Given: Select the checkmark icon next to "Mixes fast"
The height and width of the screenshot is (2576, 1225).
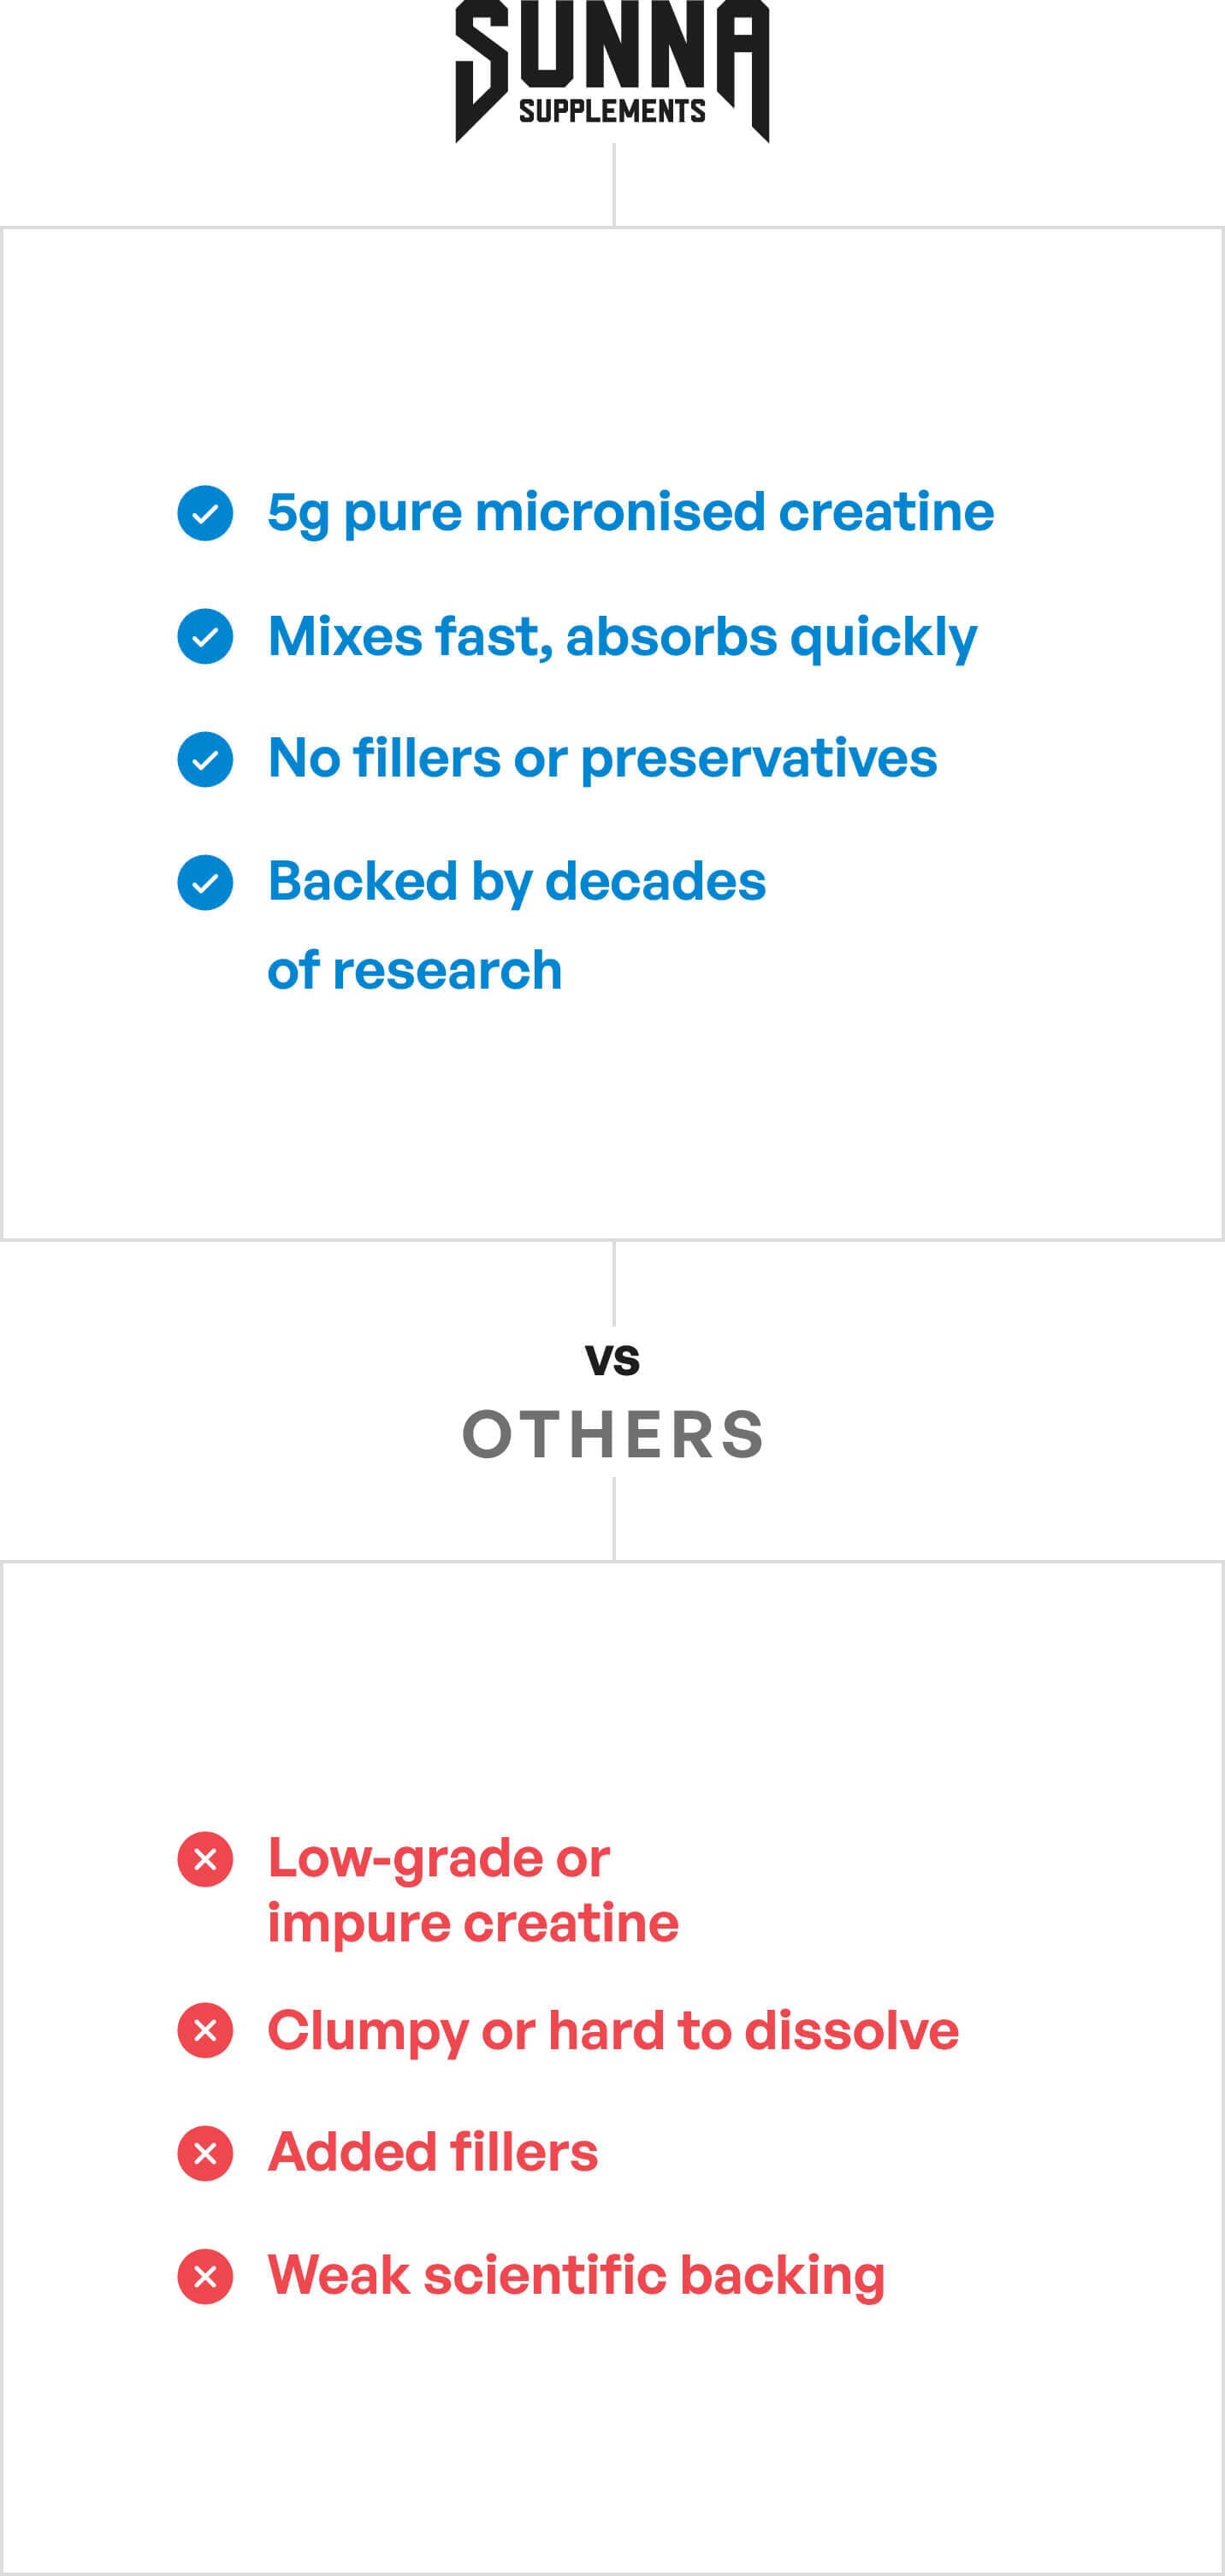Looking at the screenshot, I should tap(205, 636).
